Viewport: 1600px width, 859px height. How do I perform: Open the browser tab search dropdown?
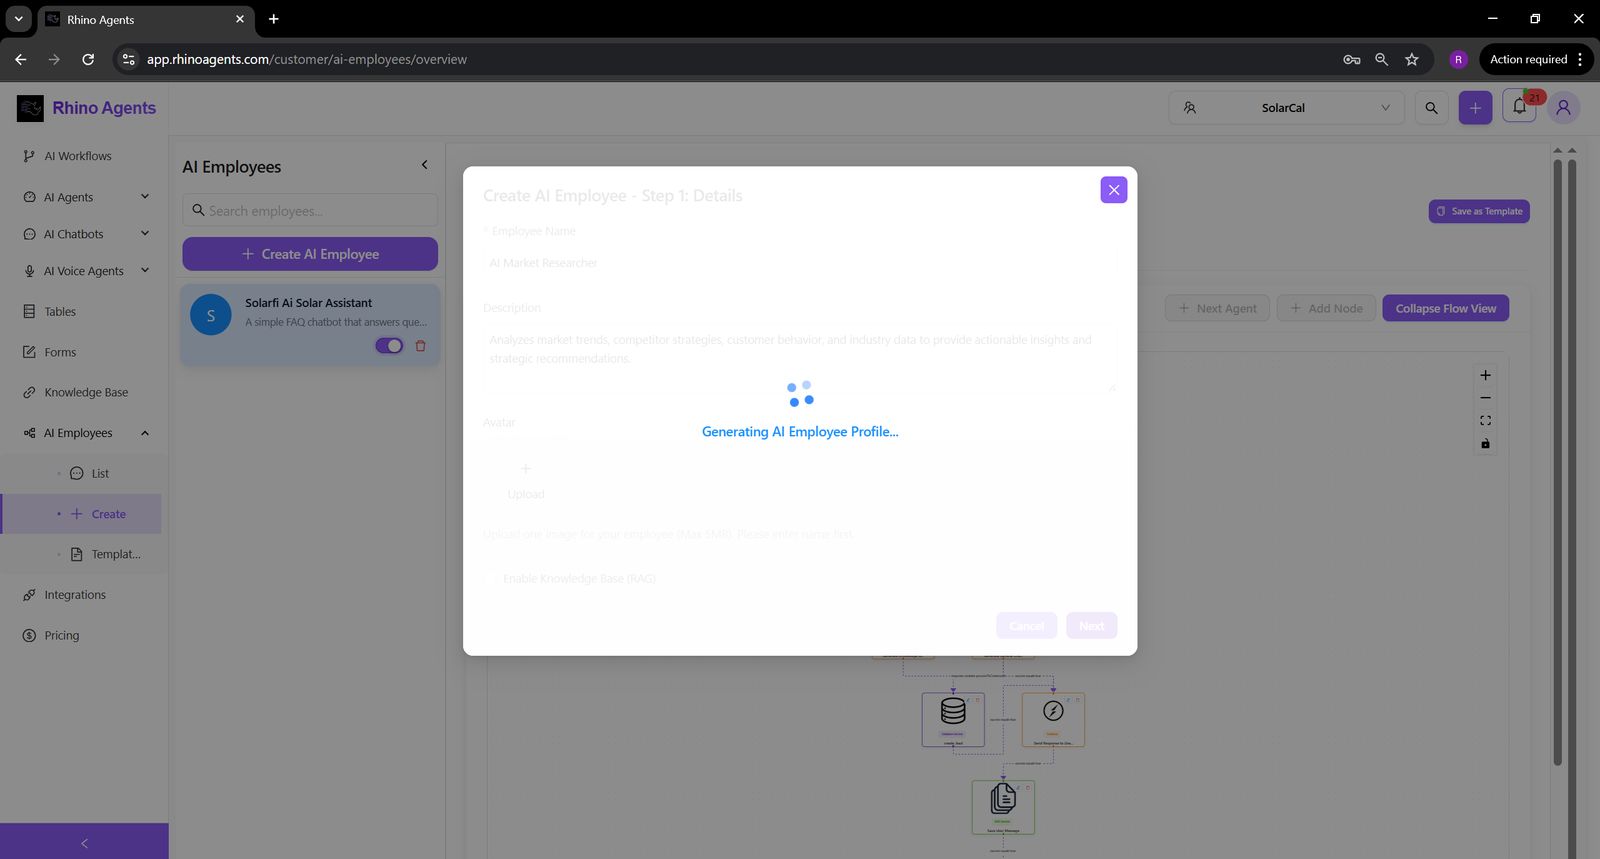[x=18, y=19]
